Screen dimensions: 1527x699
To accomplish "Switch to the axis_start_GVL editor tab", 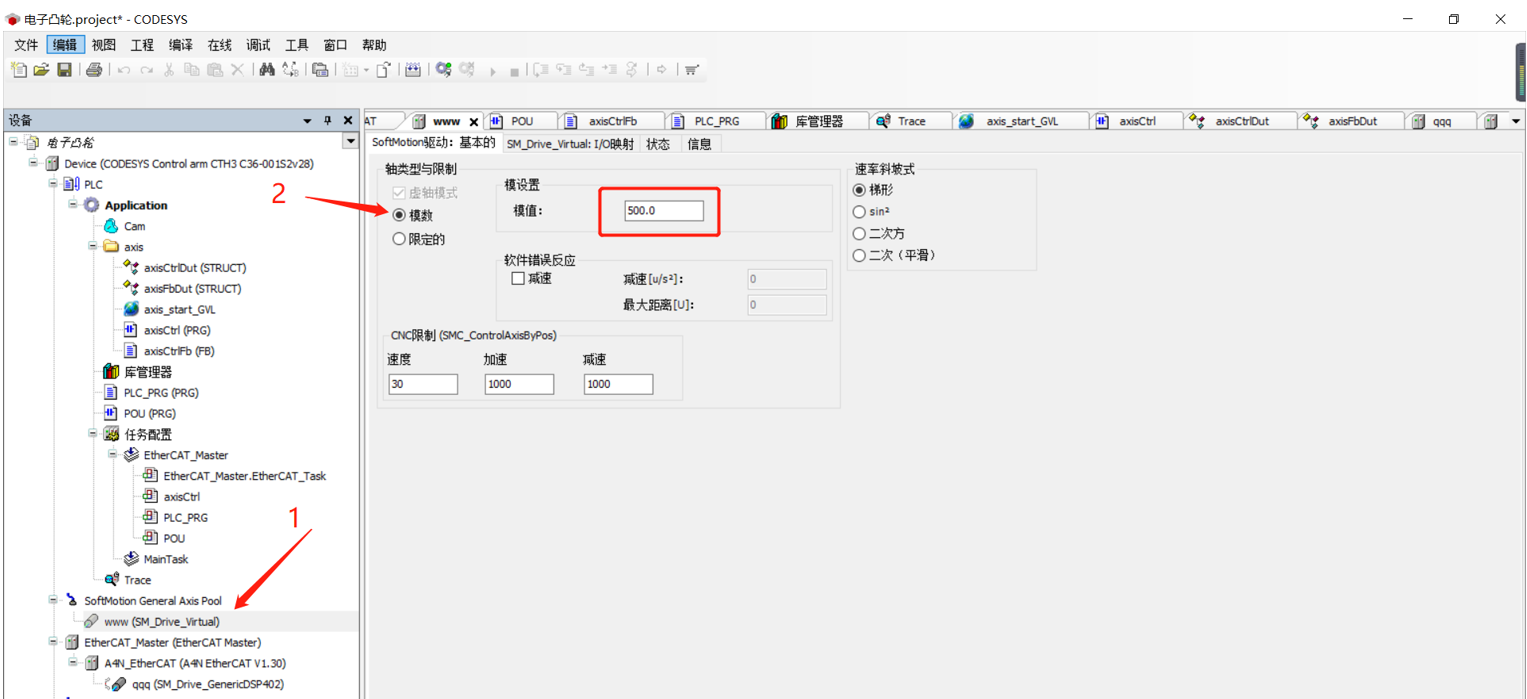I will [x=1021, y=121].
